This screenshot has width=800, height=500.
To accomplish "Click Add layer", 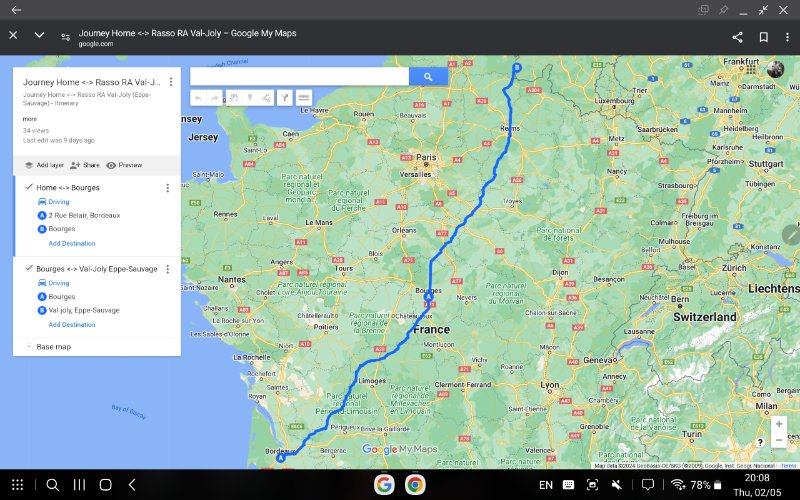I will pyautogui.click(x=43, y=165).
